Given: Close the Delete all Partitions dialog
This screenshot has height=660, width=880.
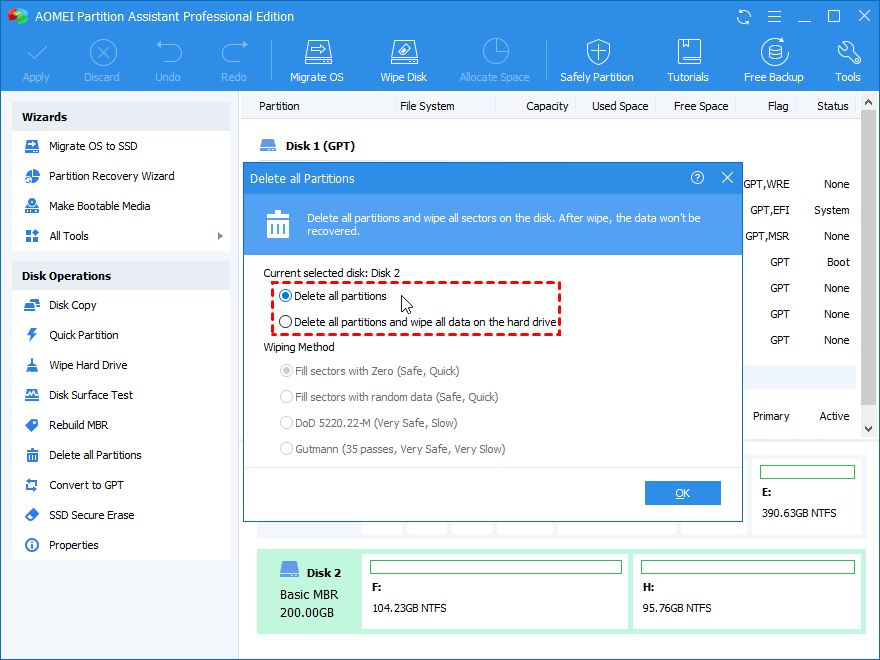Looking at the screenshot, I should 727,178.
